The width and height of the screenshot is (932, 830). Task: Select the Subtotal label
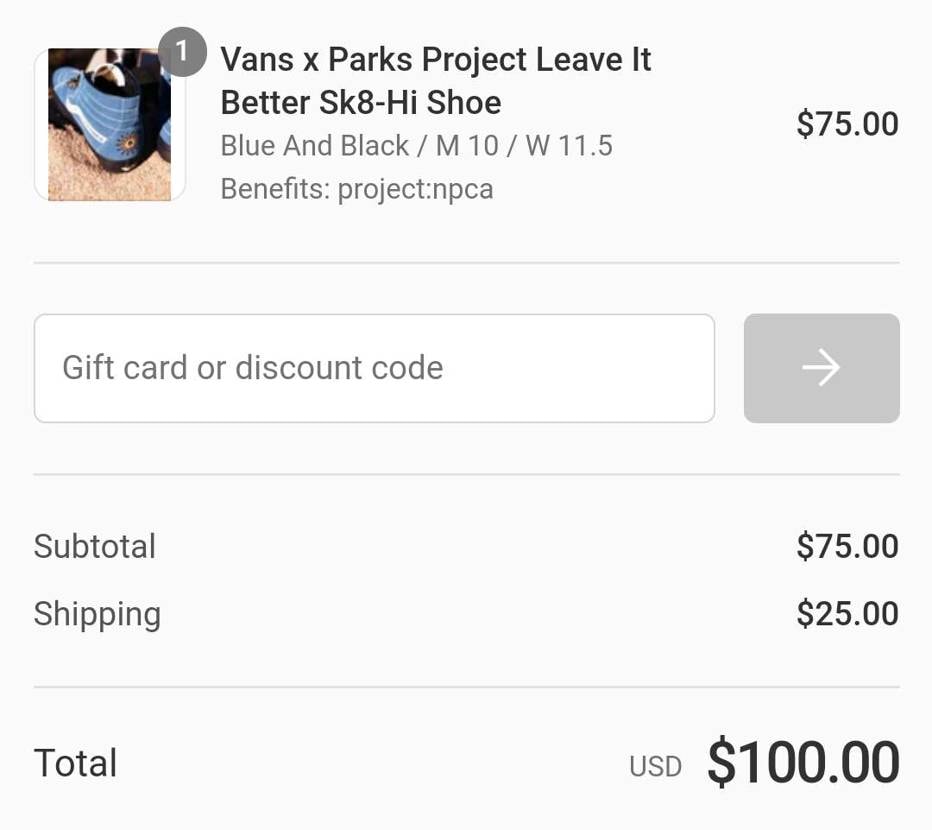click(x=95, y=546)
